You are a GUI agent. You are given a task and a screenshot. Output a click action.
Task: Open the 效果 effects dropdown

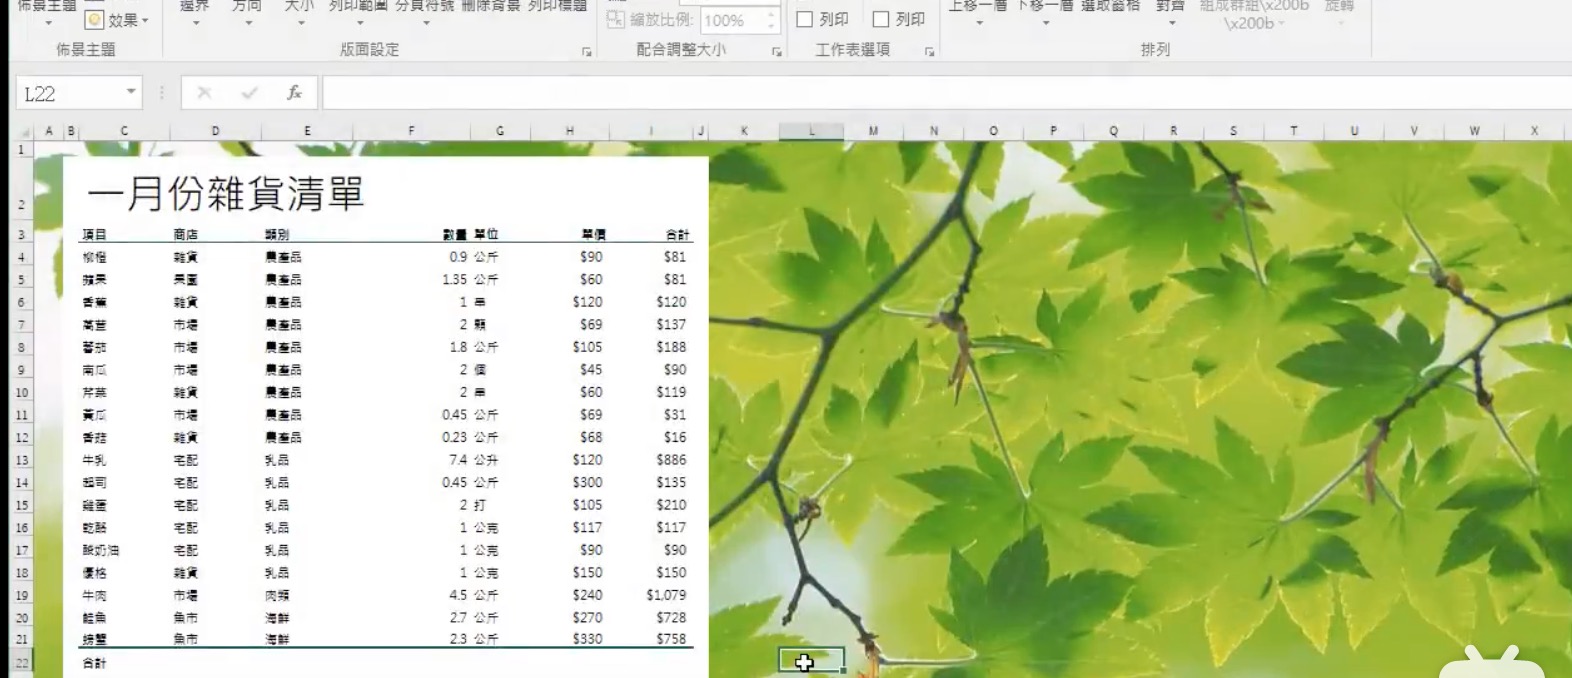[145, 20]
